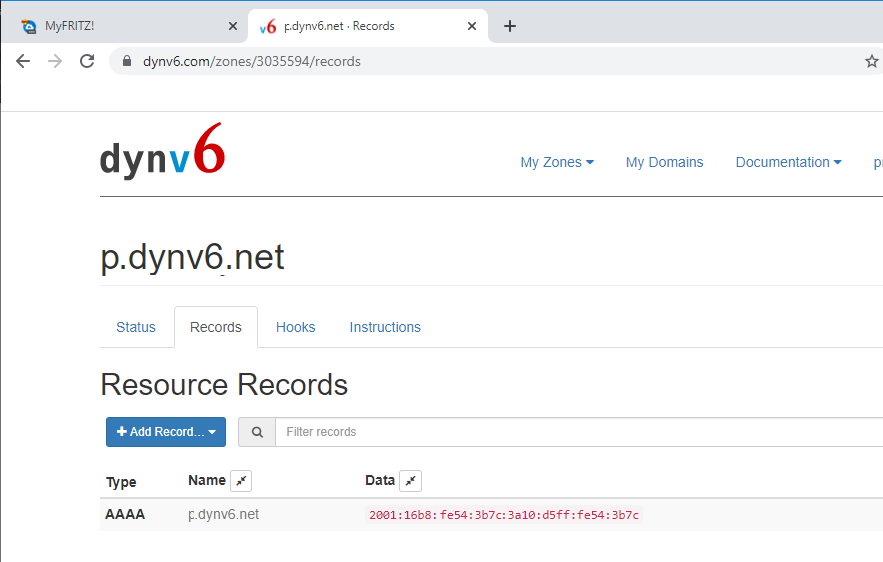Close the MyFRITZ! browser tab

pyautogui.click(x=233, y=26)
